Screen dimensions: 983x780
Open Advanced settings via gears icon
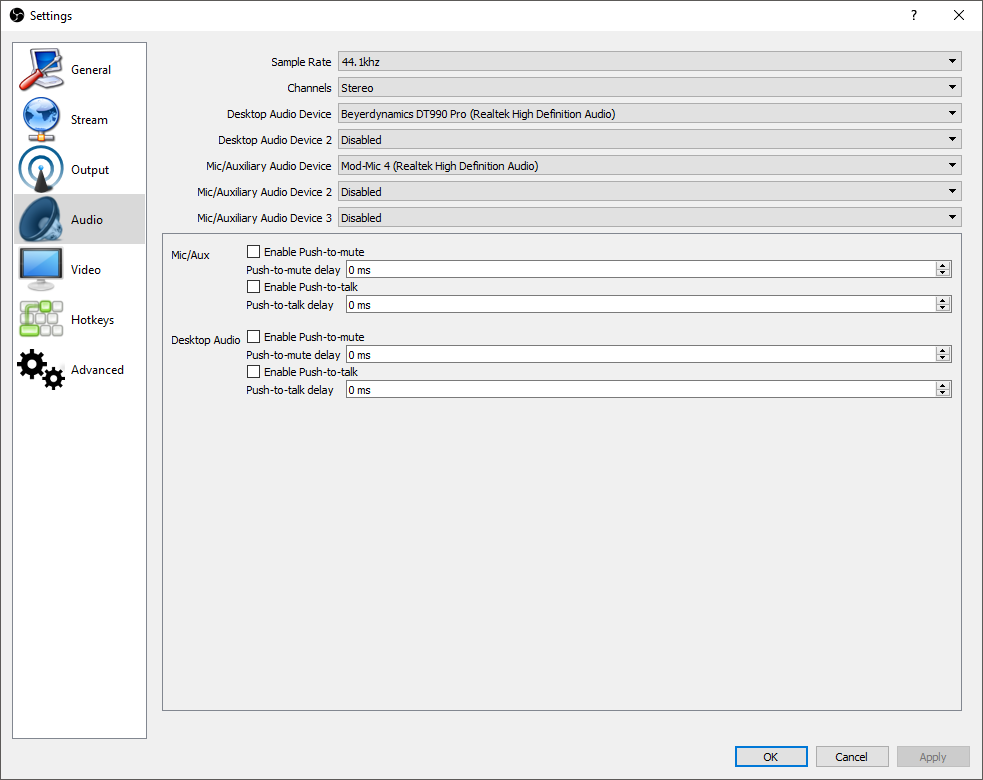point(41,369)
